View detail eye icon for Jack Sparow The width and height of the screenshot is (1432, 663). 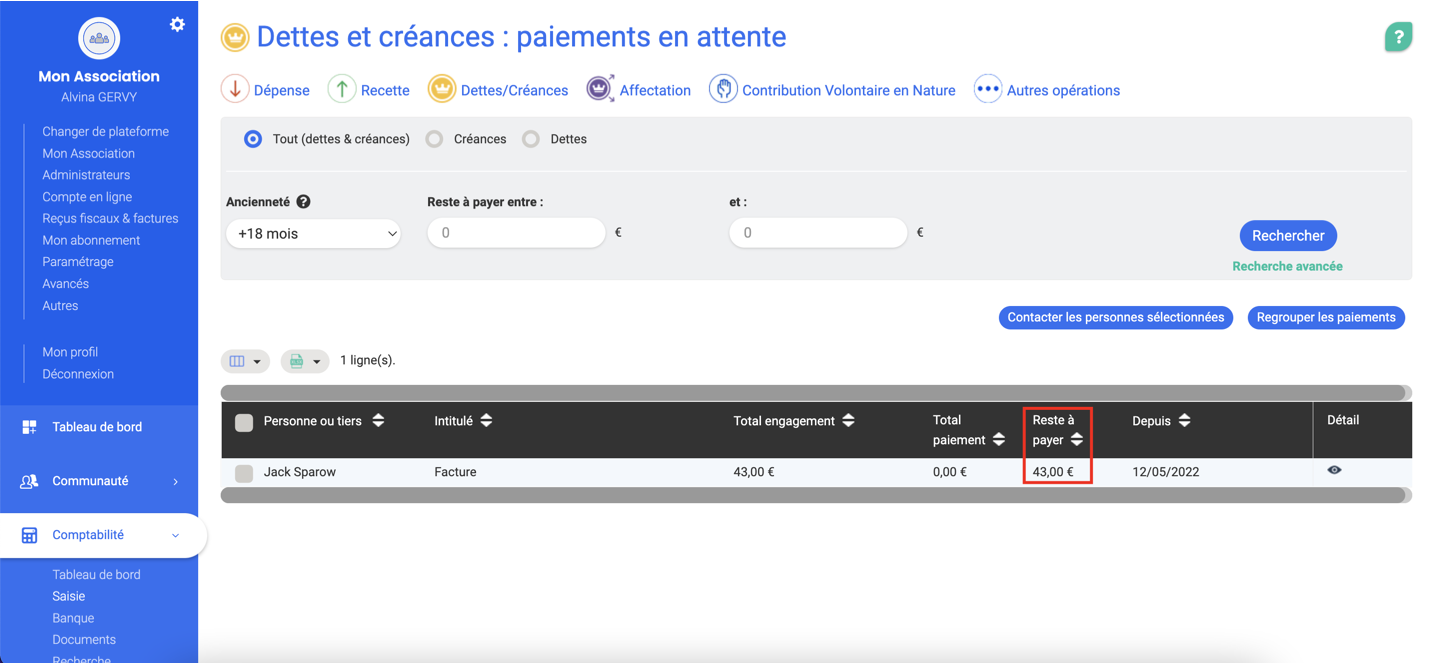click(1334, 470)
